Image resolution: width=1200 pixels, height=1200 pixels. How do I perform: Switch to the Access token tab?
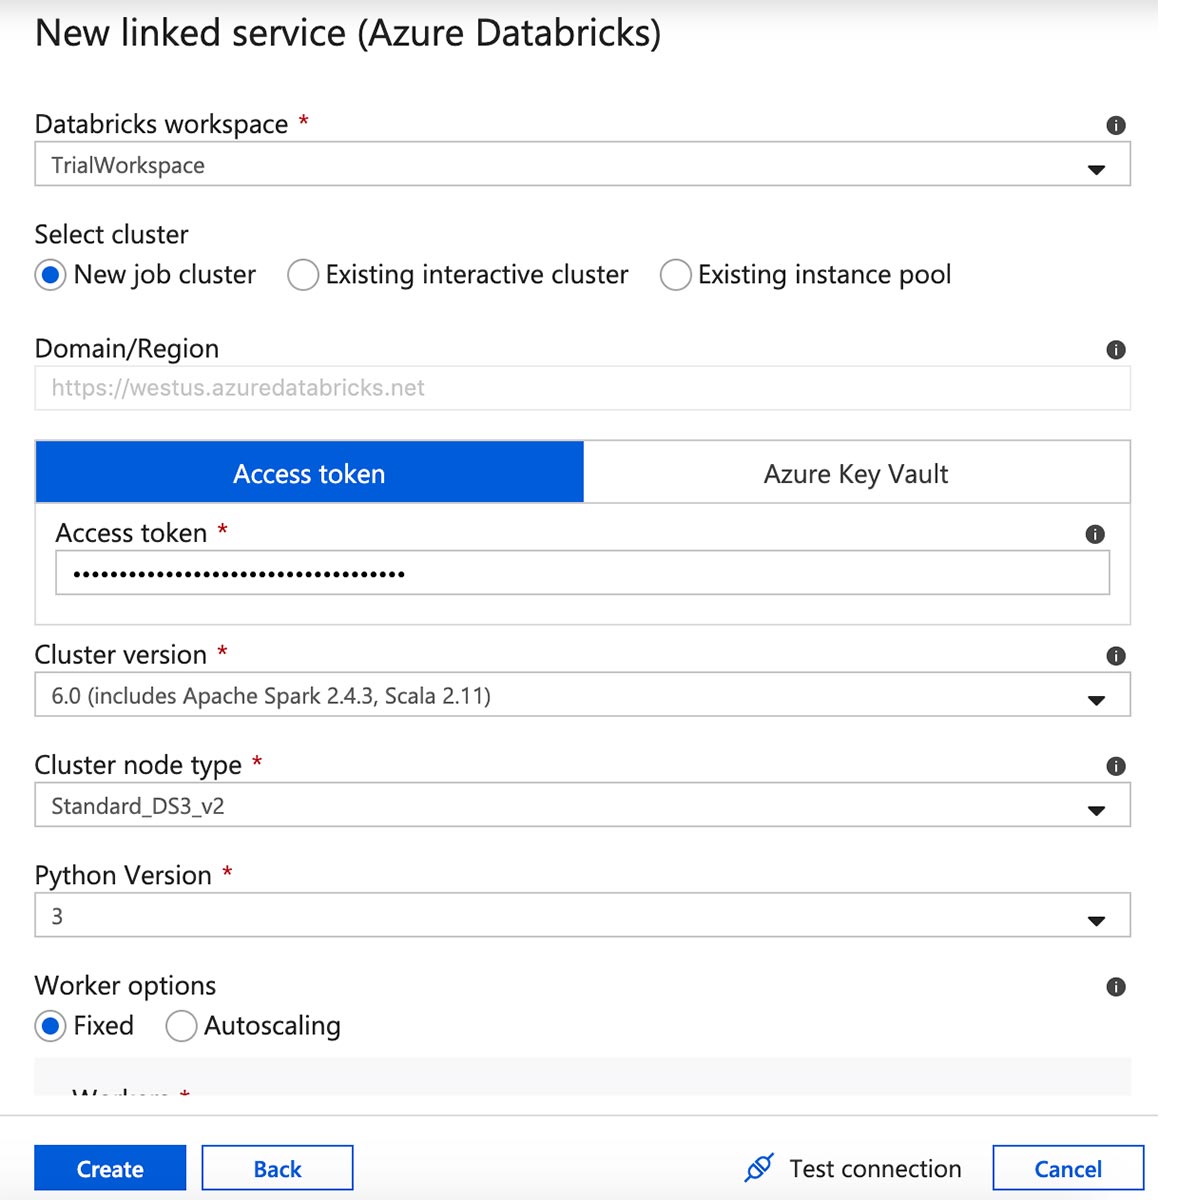309,473
